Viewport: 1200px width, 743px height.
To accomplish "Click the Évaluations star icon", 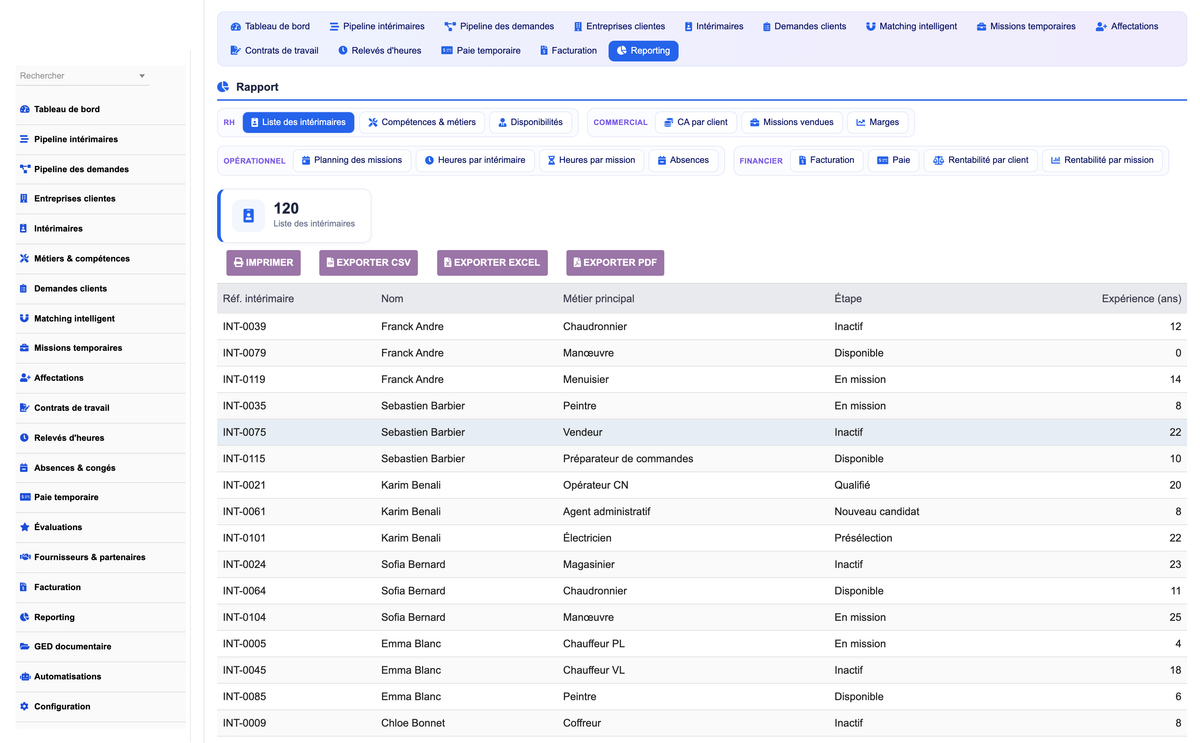I will (25, 527).
